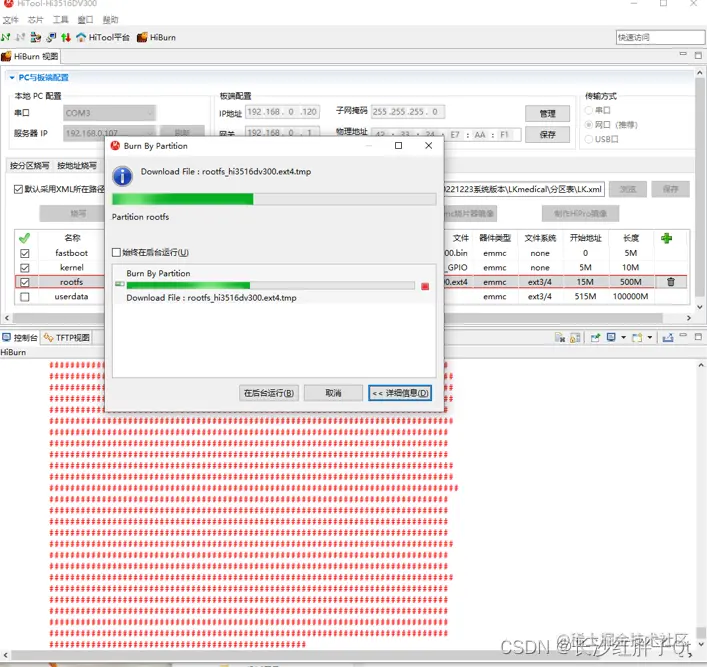The height and width of the screenshot is (667, 707).
Task: Select the USB口 radio button
Action: pyautogui.click(x=588, y=139)
